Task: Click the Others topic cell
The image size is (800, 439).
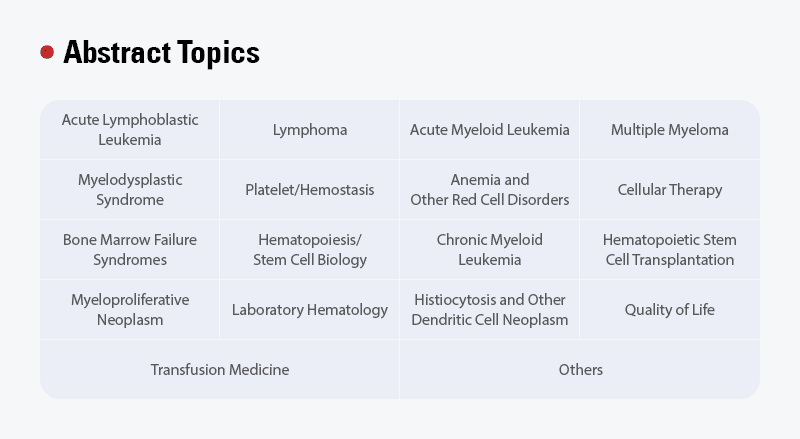Action: coord(580,370)
